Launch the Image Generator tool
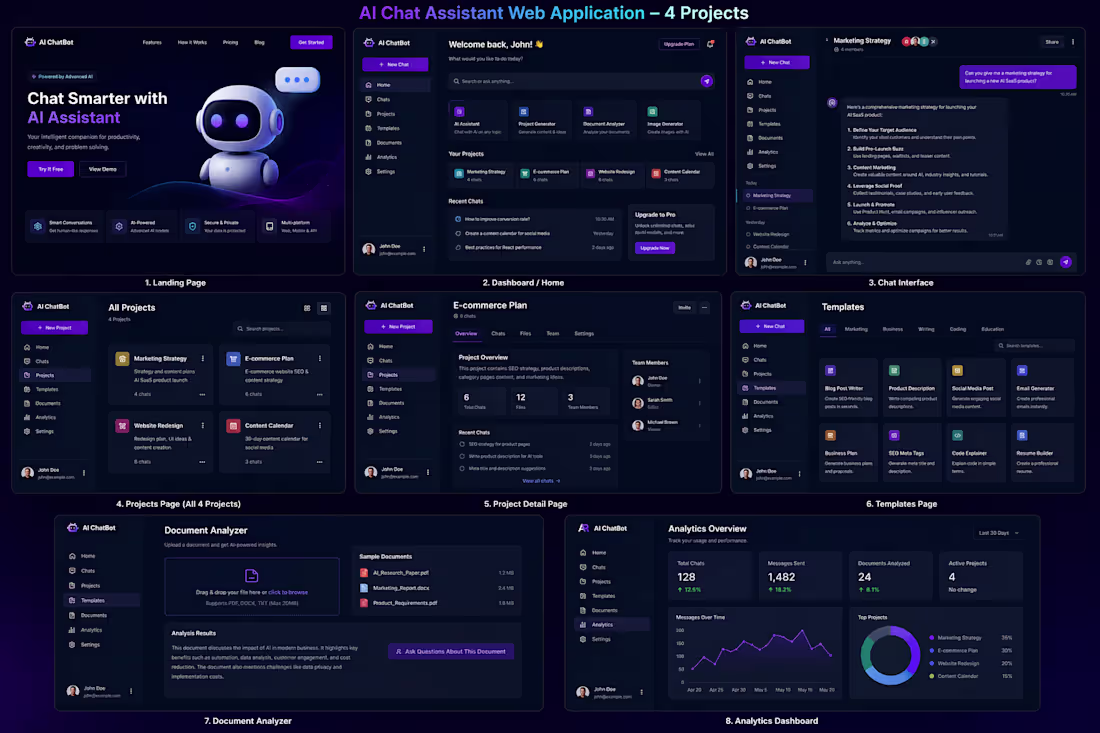 [x=652, y=112]
